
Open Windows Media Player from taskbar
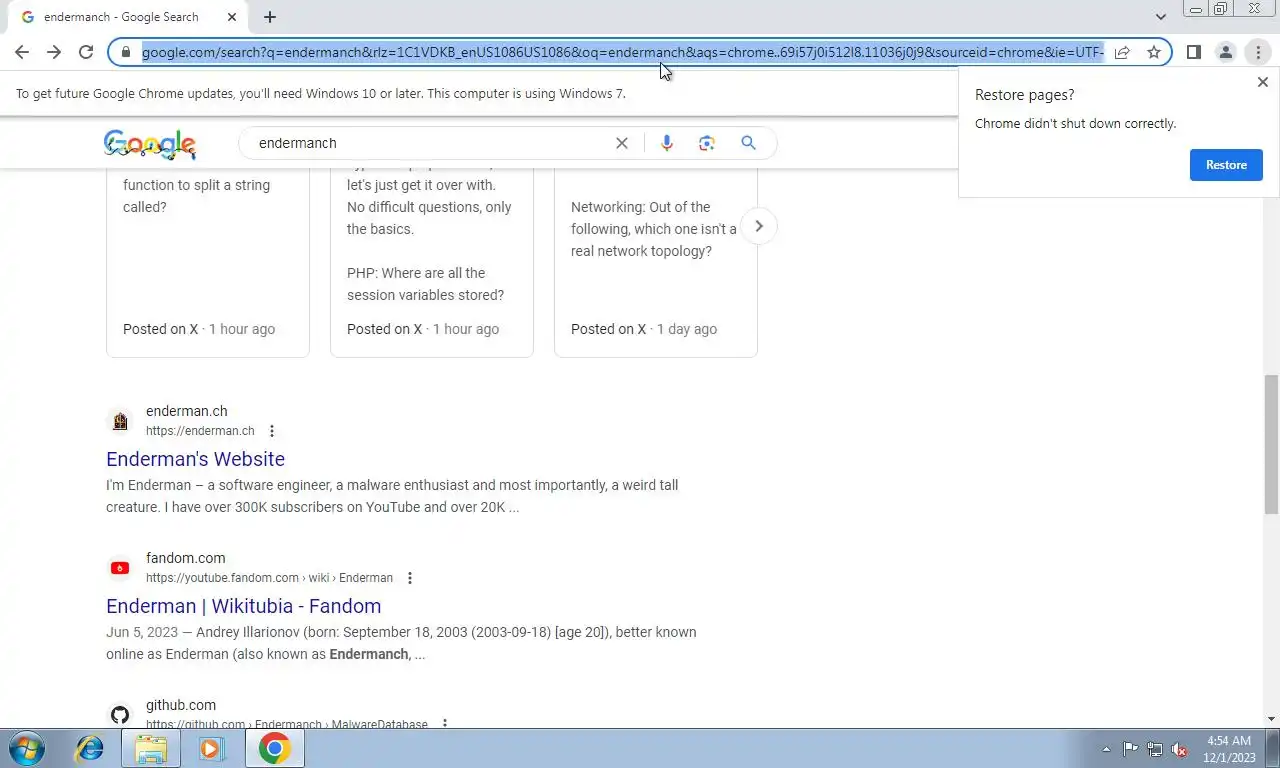(211, 748)
